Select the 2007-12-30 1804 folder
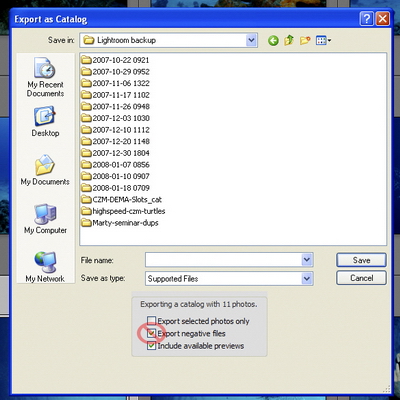 (115, 153)
